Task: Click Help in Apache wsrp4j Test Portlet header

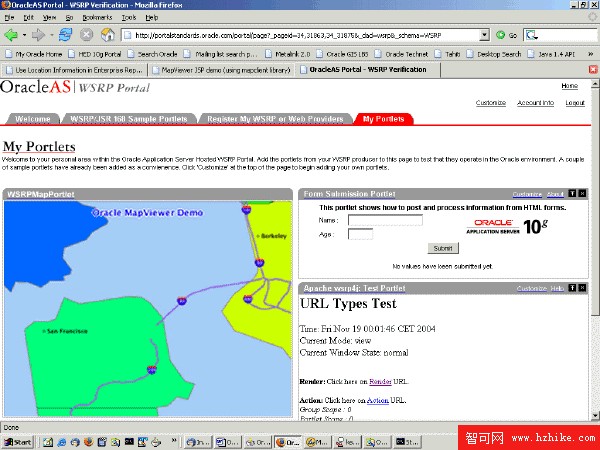Action: point(557,289)
